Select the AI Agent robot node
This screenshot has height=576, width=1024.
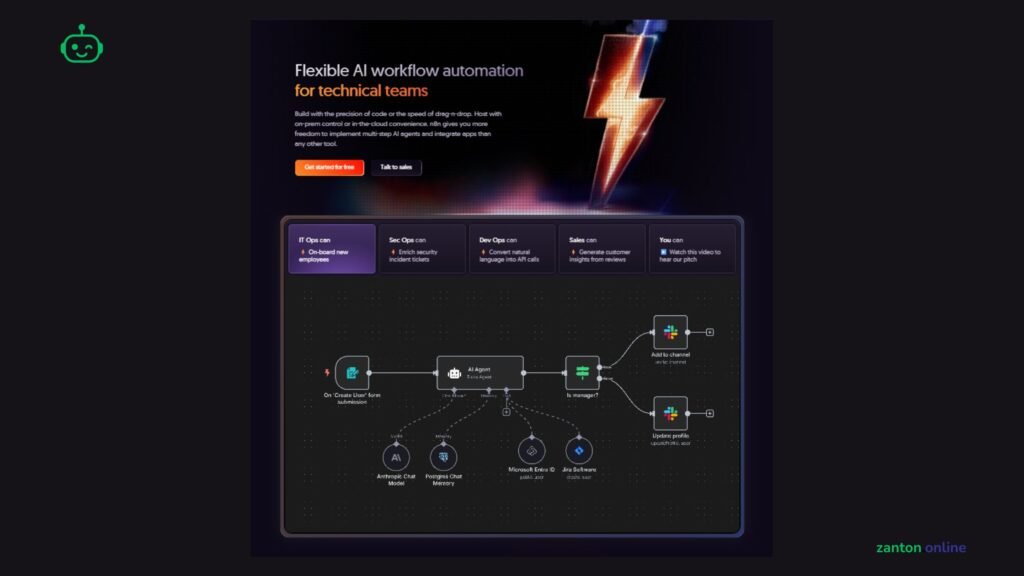click(480, 373)
